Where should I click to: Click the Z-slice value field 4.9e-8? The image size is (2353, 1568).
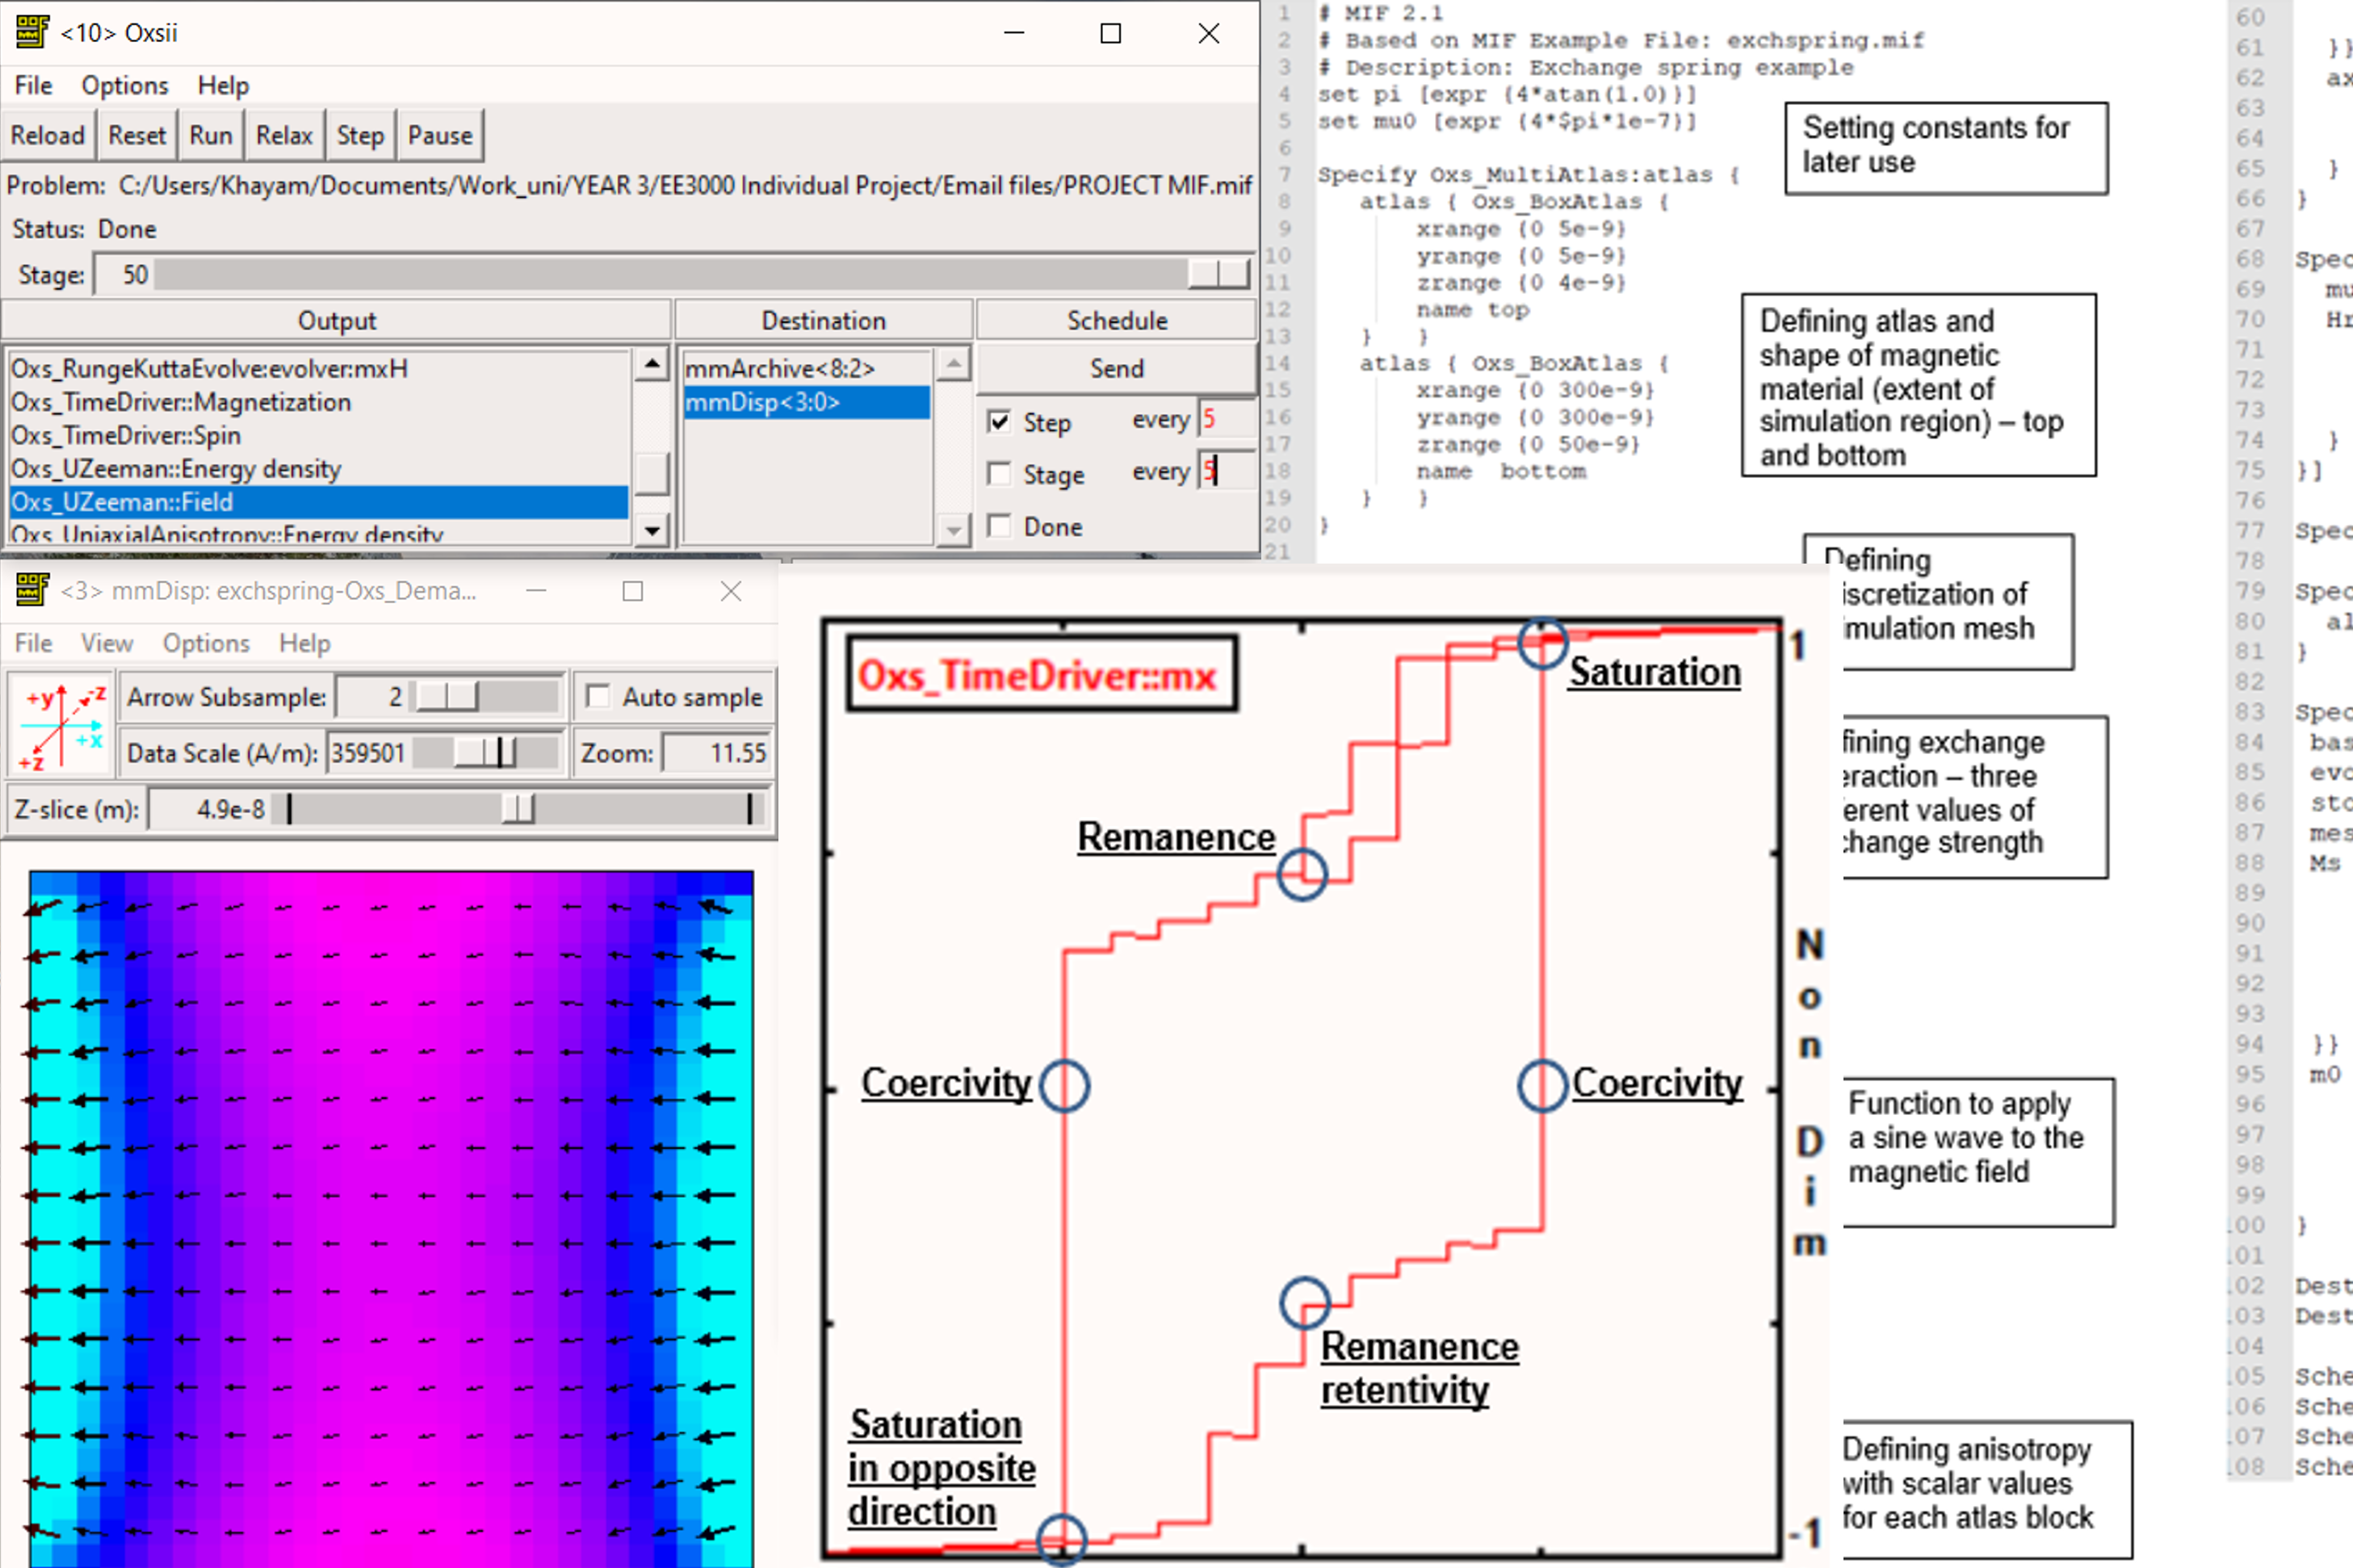(210, 808)
